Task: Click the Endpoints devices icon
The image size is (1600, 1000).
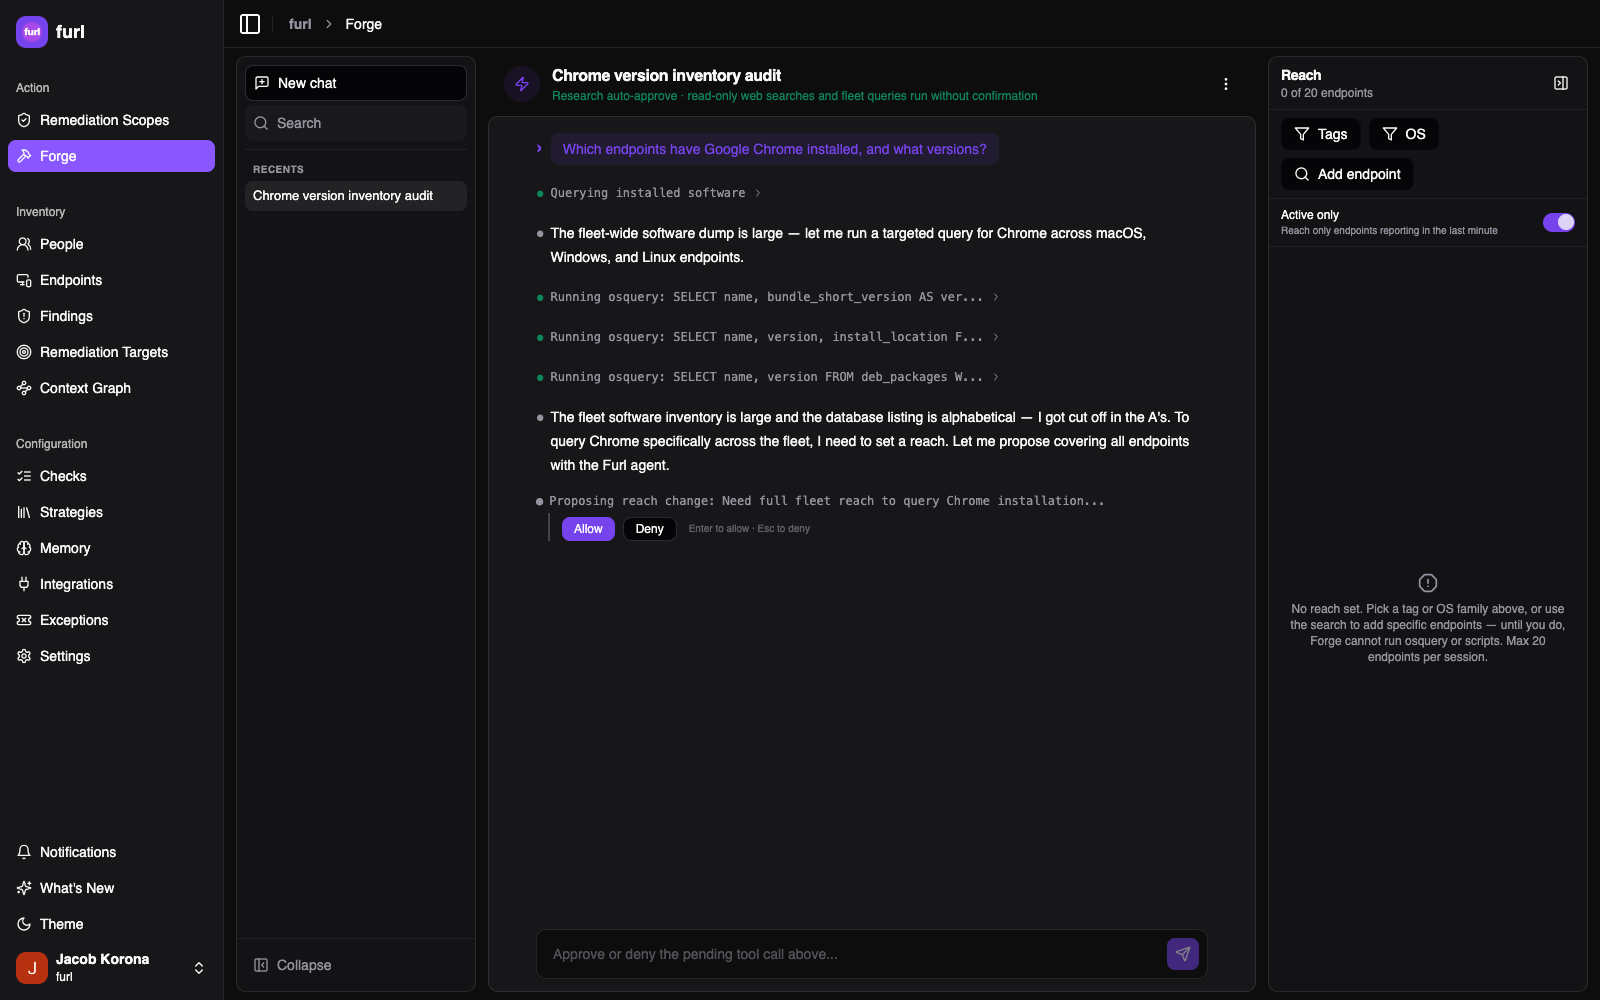Action: click(24, 280)
